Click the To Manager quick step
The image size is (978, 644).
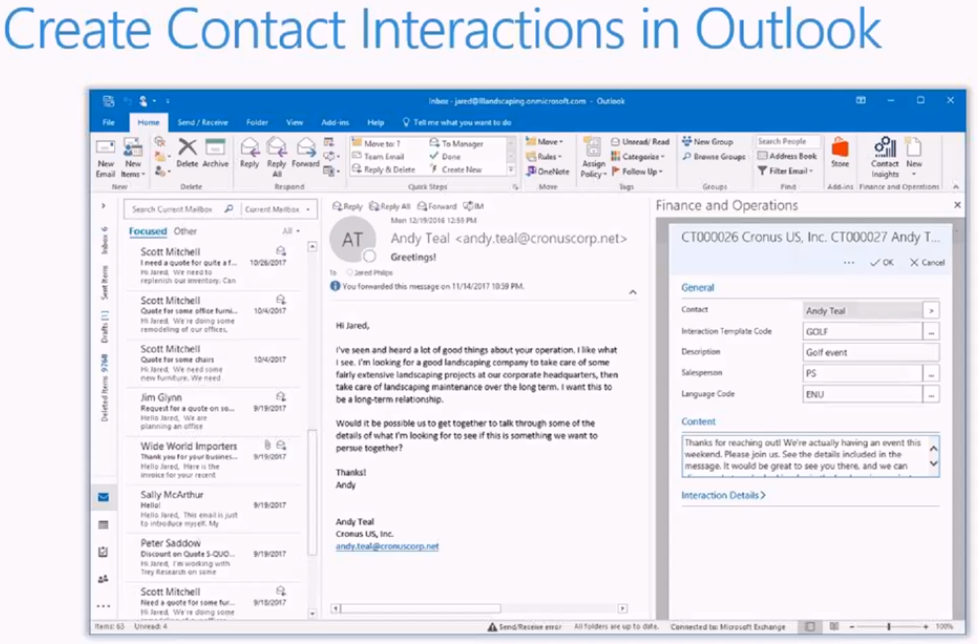(457, 143)
